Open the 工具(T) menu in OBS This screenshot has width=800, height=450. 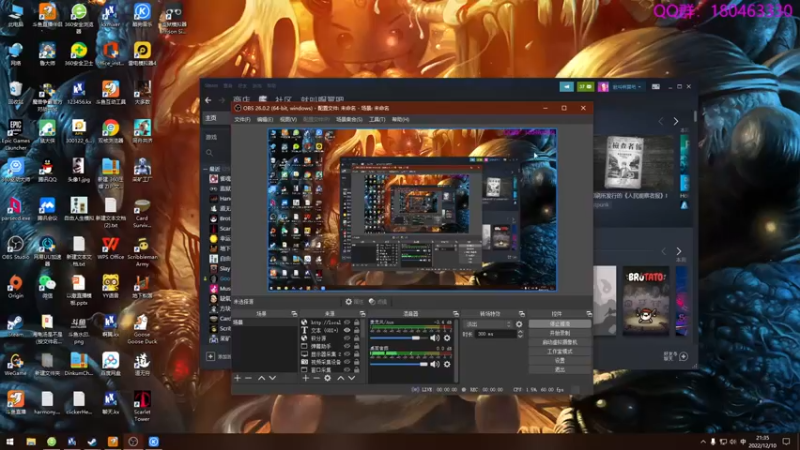point(377,119)
